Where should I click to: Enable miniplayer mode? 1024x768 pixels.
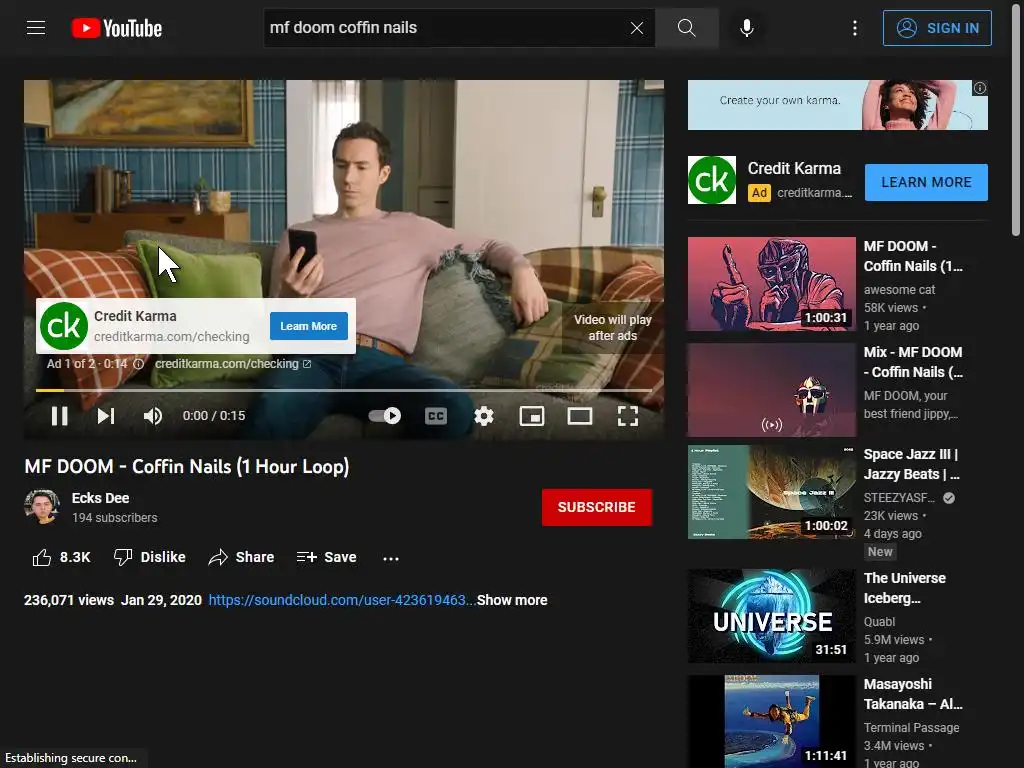532,416
